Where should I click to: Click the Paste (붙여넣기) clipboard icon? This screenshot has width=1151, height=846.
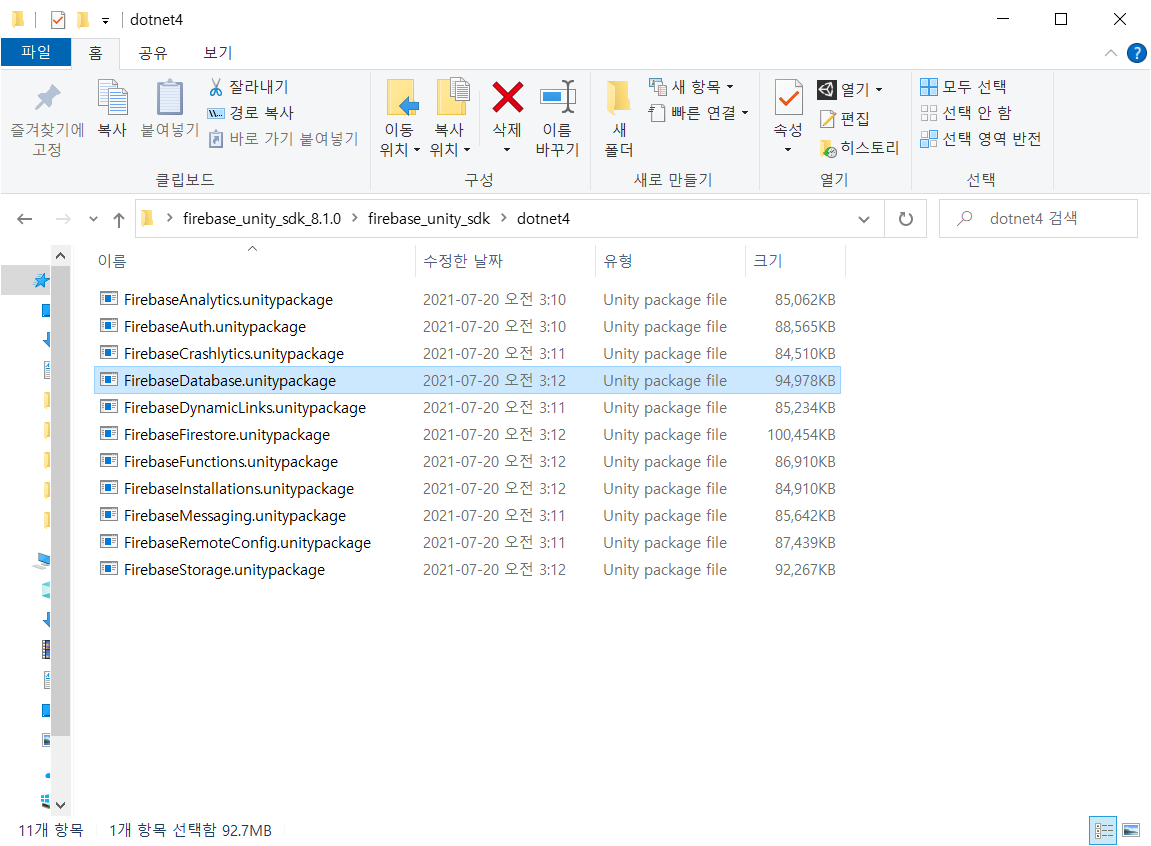pos(170,98)
